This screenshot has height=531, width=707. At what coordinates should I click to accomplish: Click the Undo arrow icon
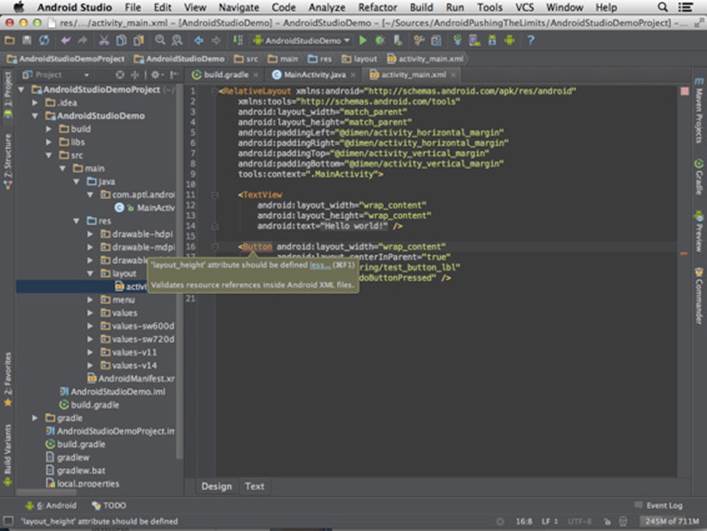[66, 41]
